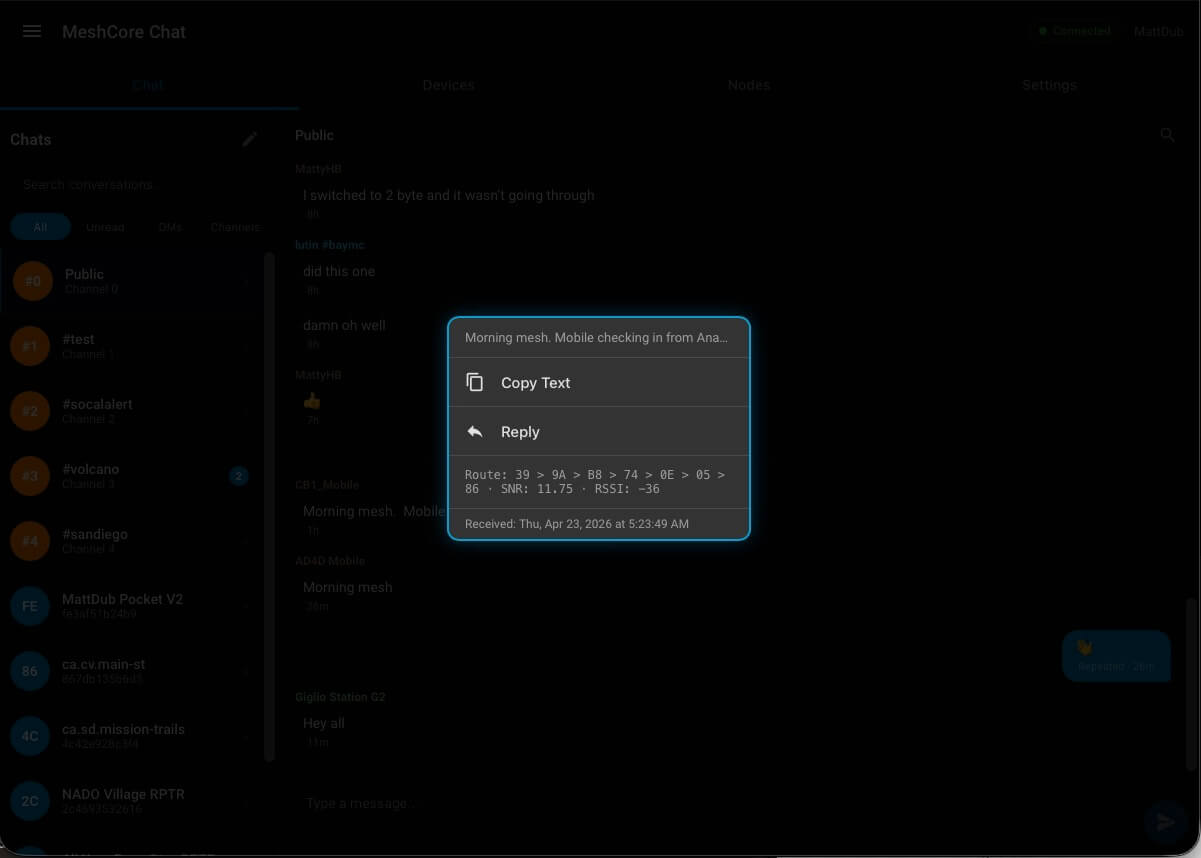Image resolution: width=1201 pixels, height=858 pixels.
Task: Choose Reply in the message popup
Action: (x=599, y=432)
